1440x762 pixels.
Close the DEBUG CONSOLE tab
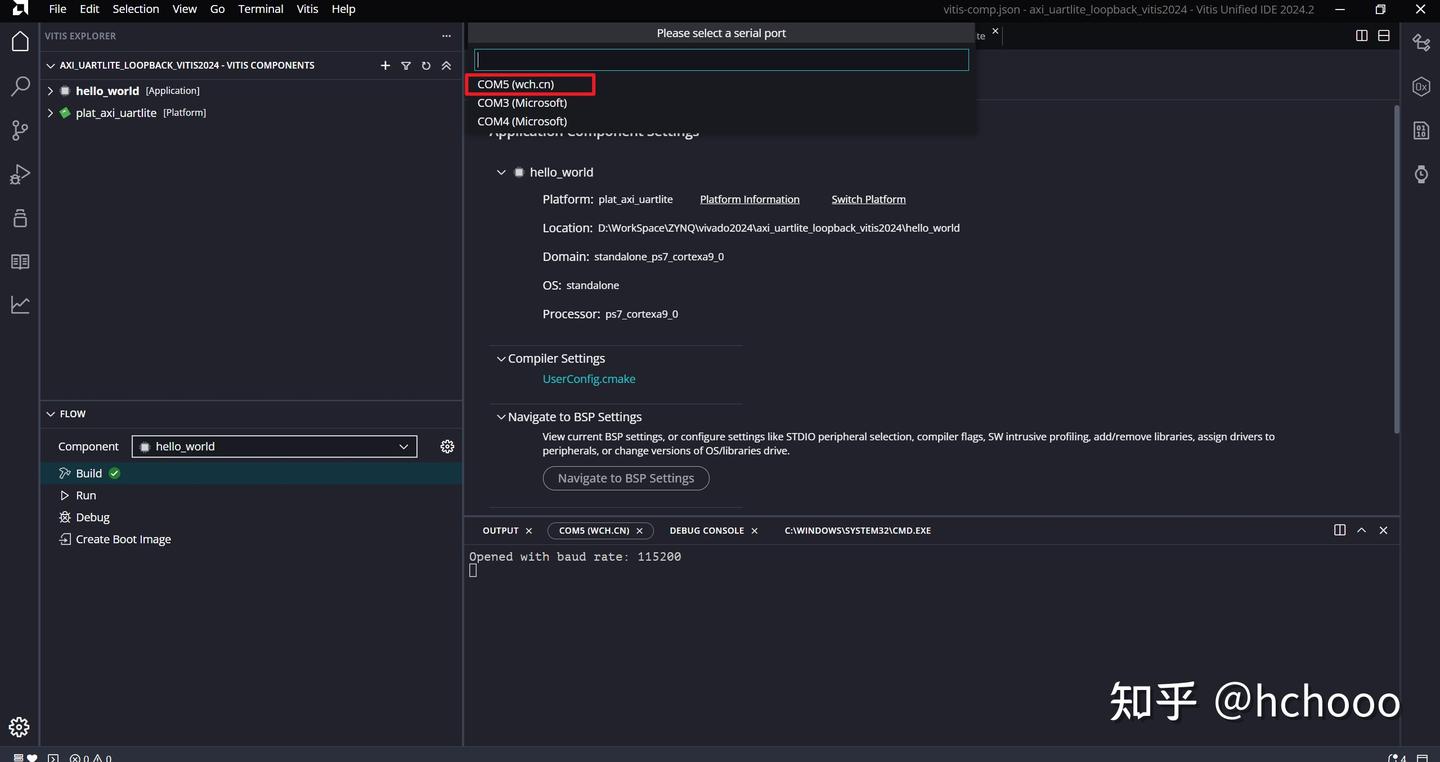[x=755, y=531]
